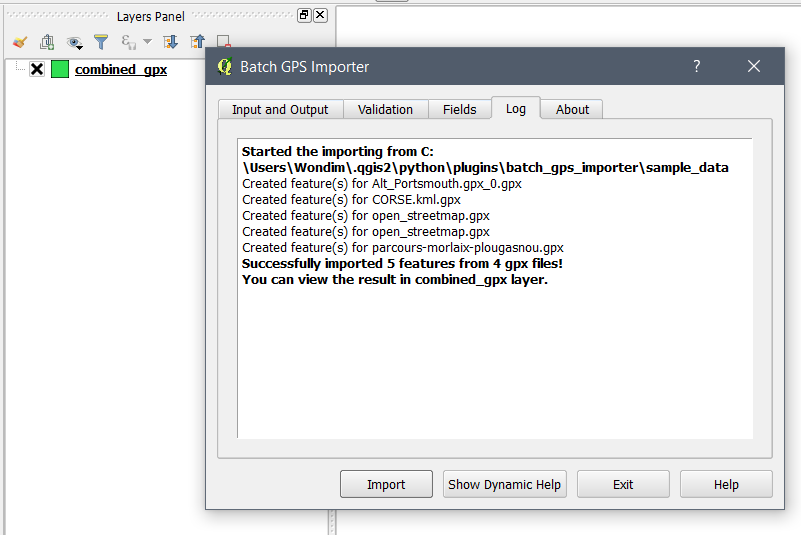Switch to the Input and Output tab
The width and height of the screenshot is (801, 535).
[x=280, y=109]
